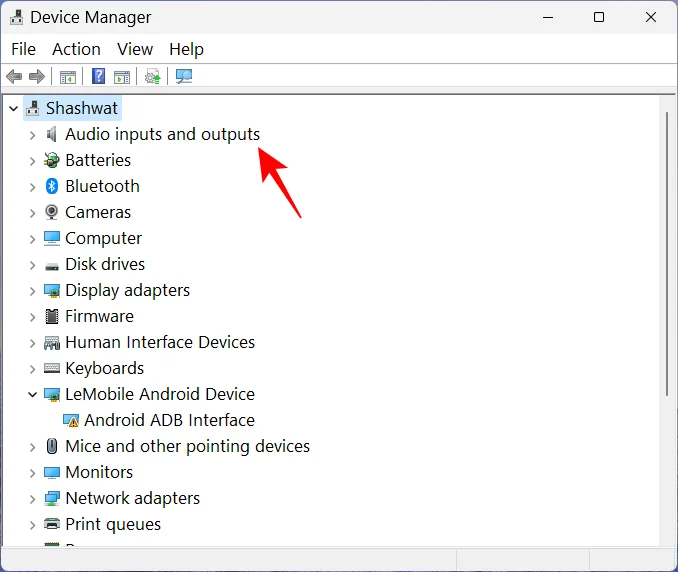Viewport: 678px width, 572px height.
Task: Select the Bluetooth label
Action: pos(102,186)
